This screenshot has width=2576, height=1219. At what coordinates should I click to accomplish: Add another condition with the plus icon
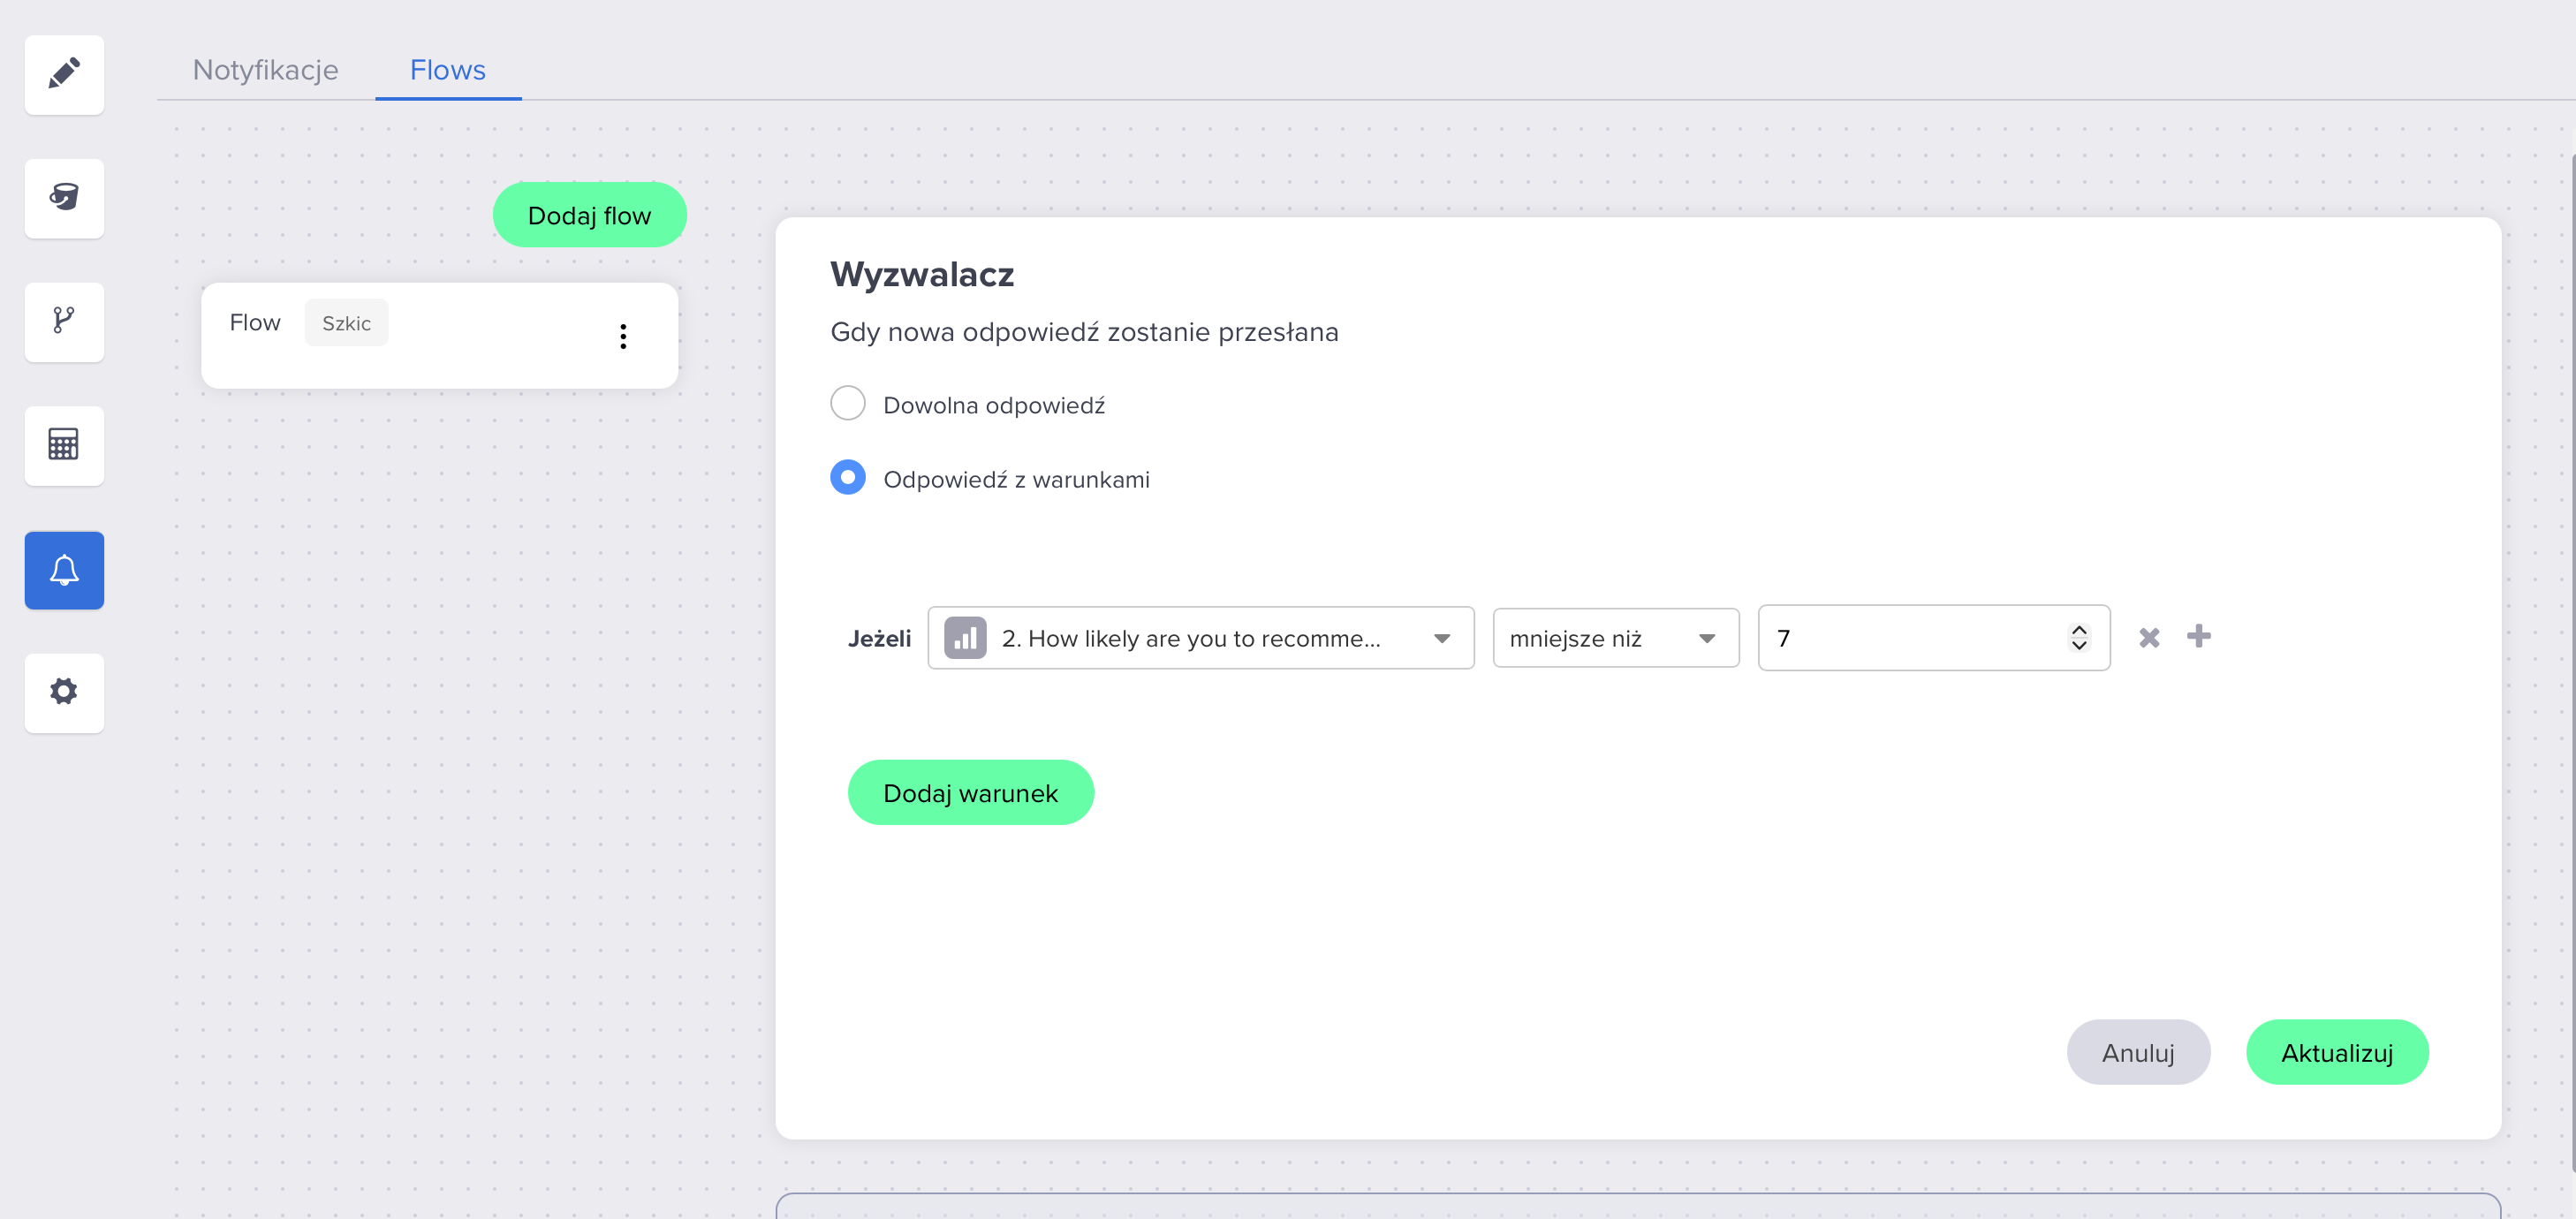coord(2198,636)
